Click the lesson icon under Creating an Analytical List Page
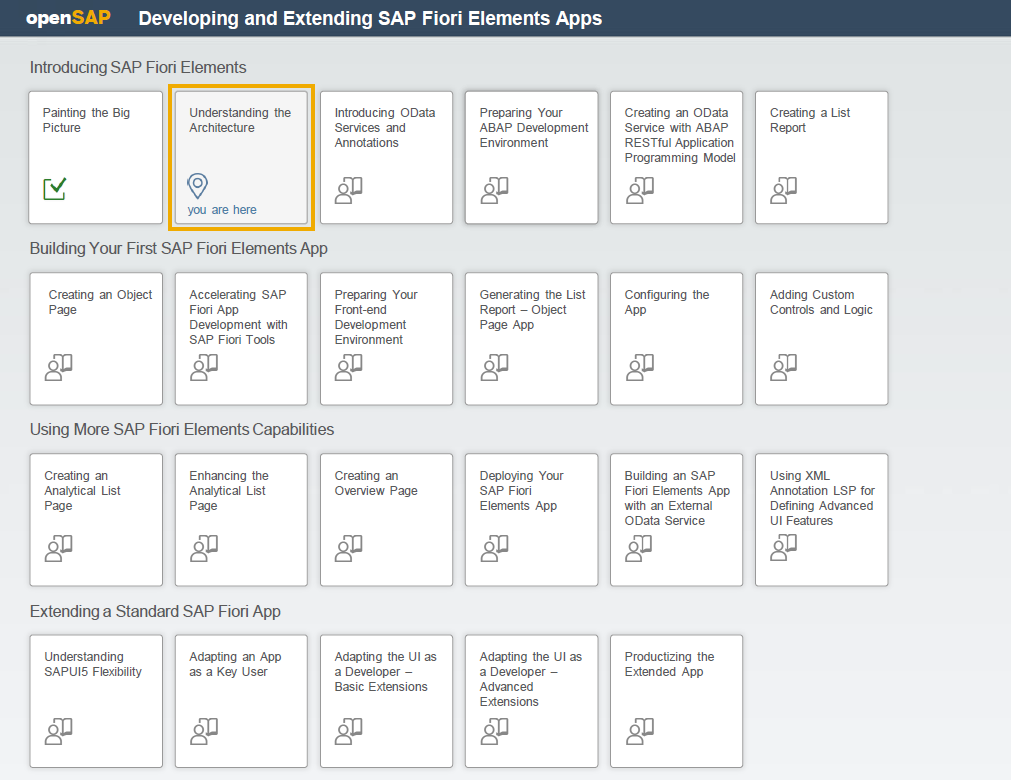 [59, 548]
